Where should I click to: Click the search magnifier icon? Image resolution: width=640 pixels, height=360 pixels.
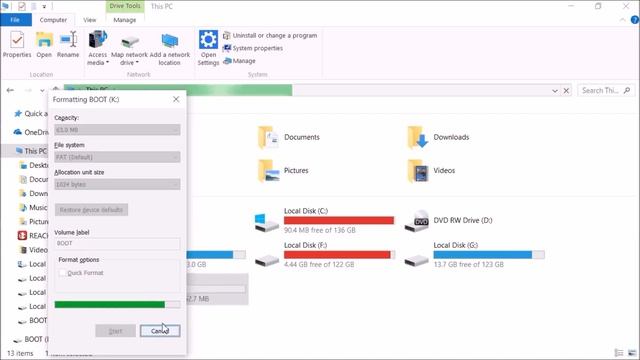coord(627,90)
